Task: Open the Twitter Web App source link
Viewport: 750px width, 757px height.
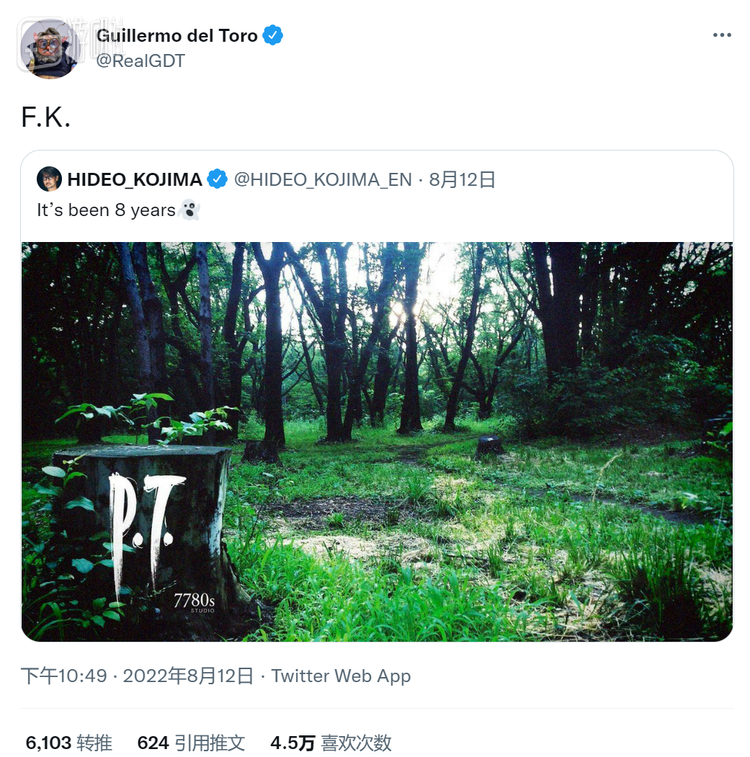Action: 341,676
